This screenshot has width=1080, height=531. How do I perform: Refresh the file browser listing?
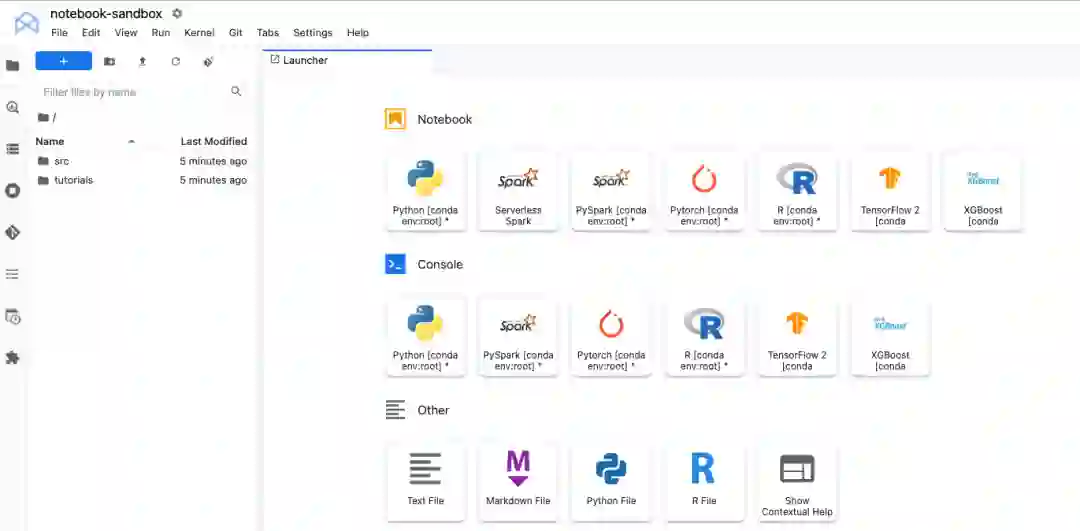[x=176, y=61]
